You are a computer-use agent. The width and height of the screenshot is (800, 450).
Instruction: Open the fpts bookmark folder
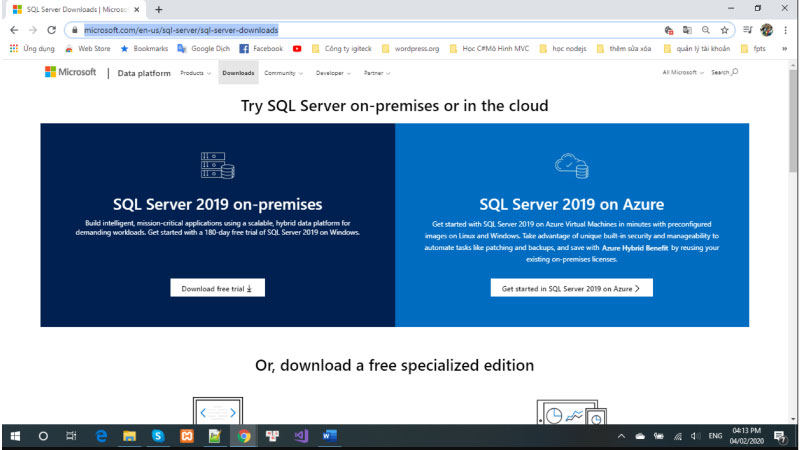pyautogui.click(x=754, y=48)
